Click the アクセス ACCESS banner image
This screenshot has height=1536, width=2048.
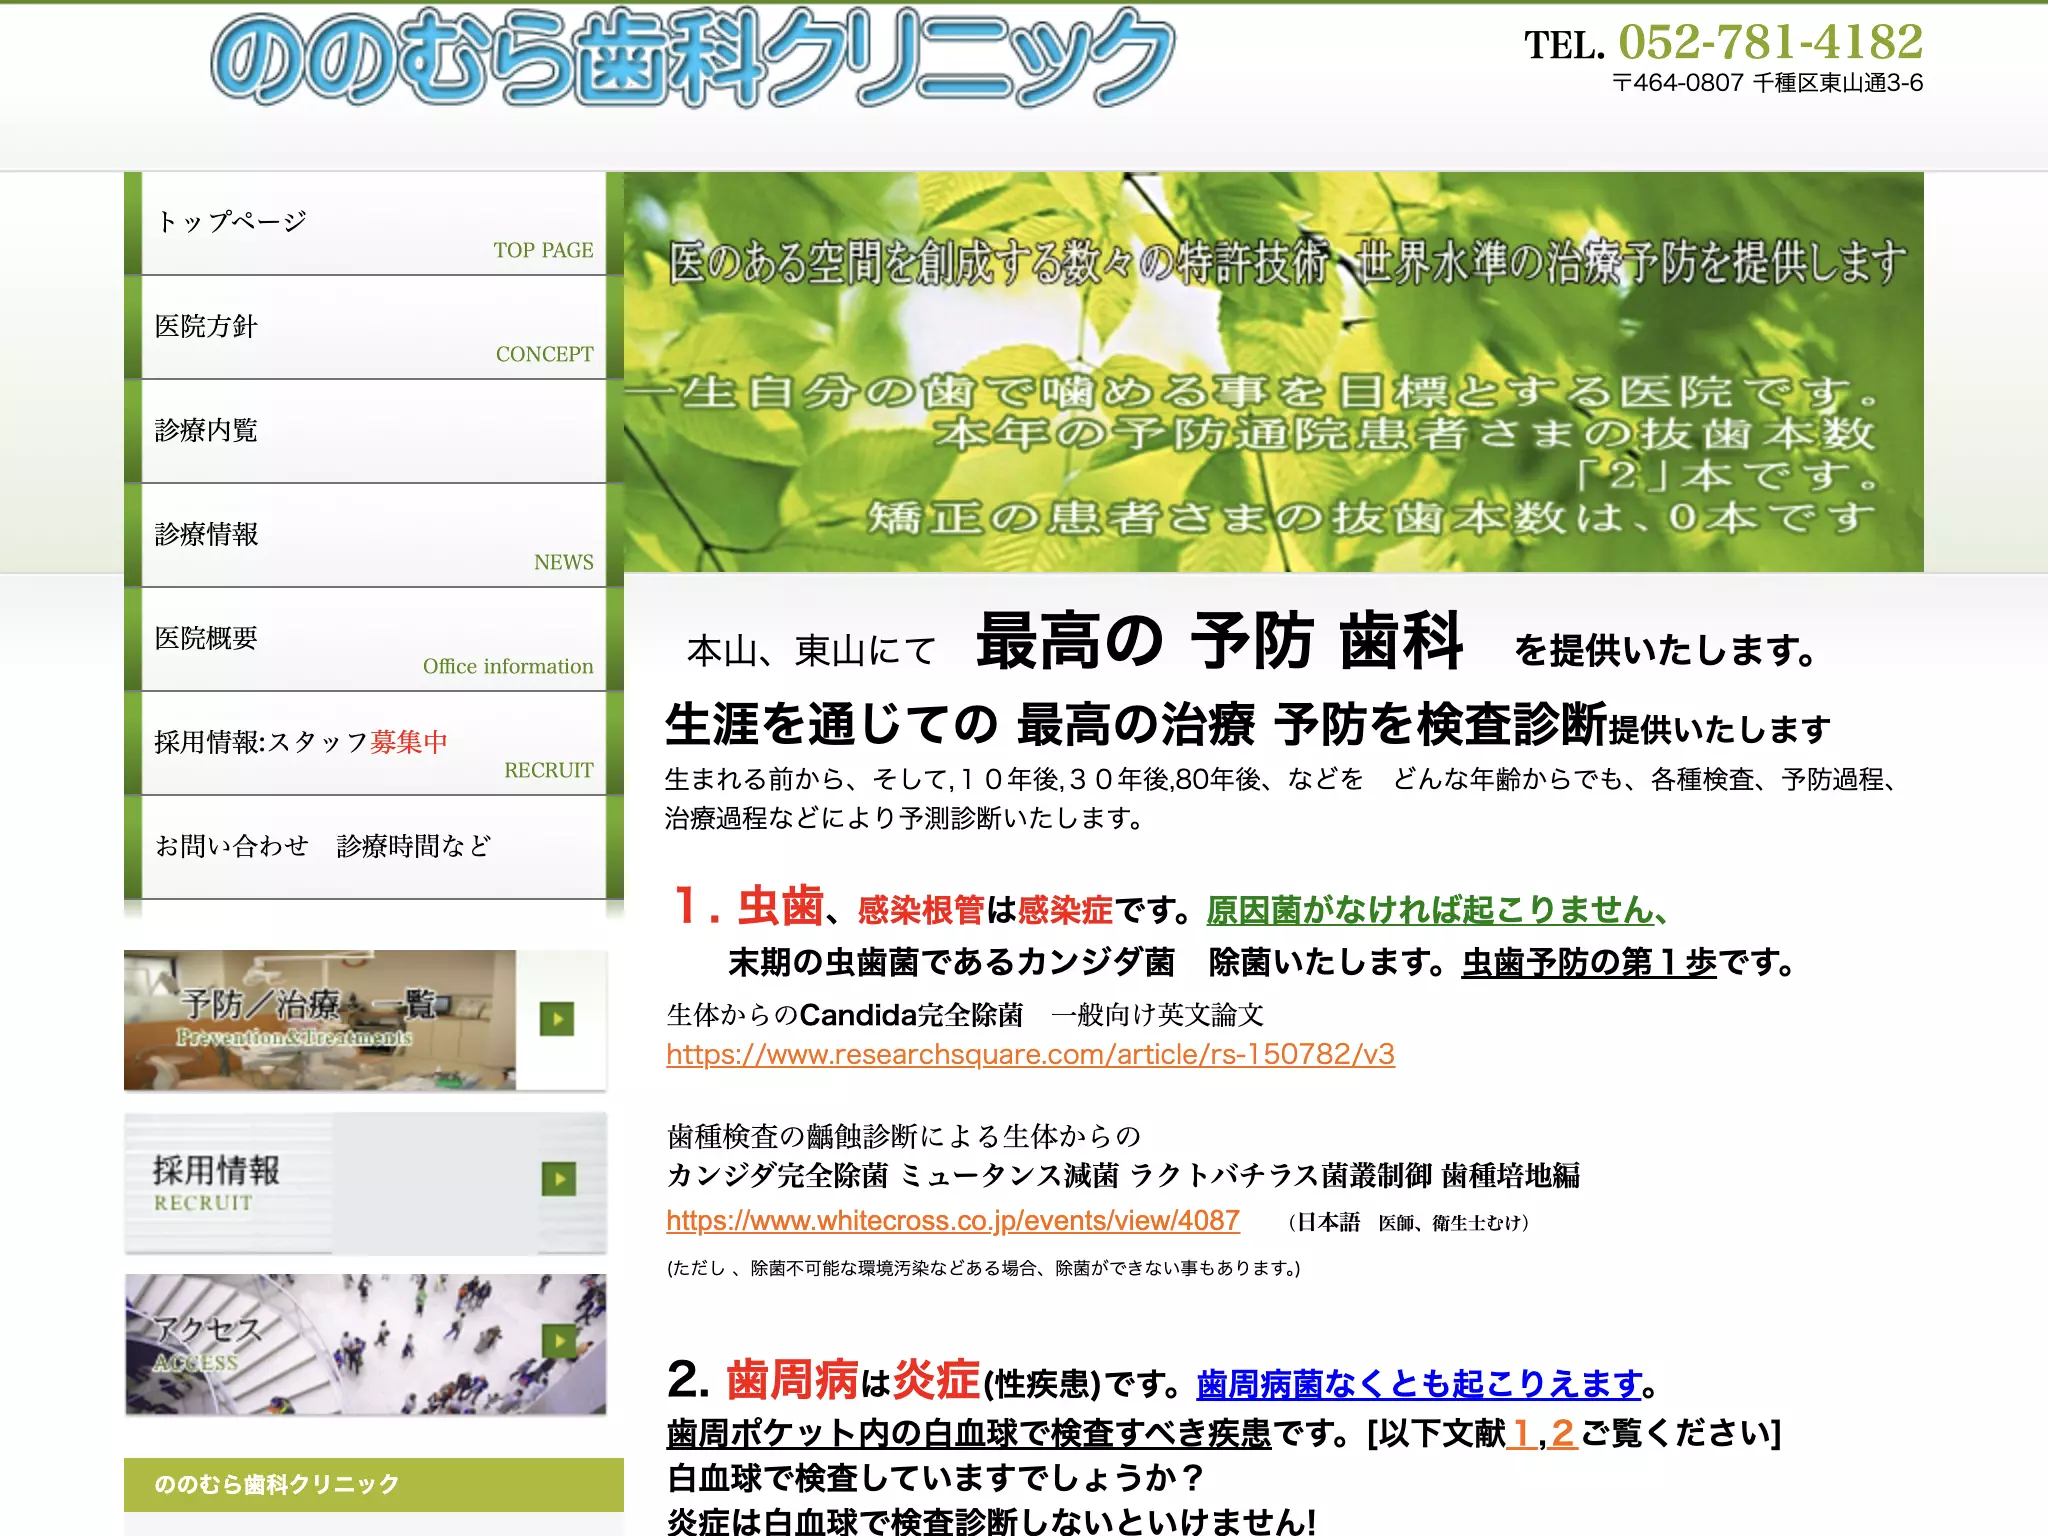coord(365,1344)
